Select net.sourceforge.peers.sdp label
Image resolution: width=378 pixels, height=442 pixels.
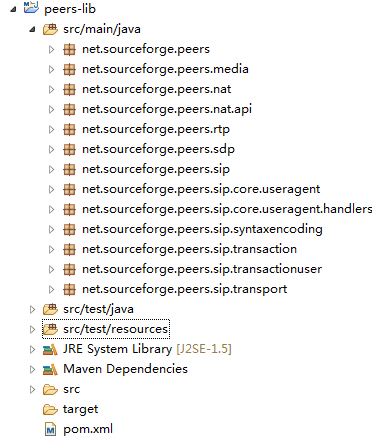click(158, 150)
